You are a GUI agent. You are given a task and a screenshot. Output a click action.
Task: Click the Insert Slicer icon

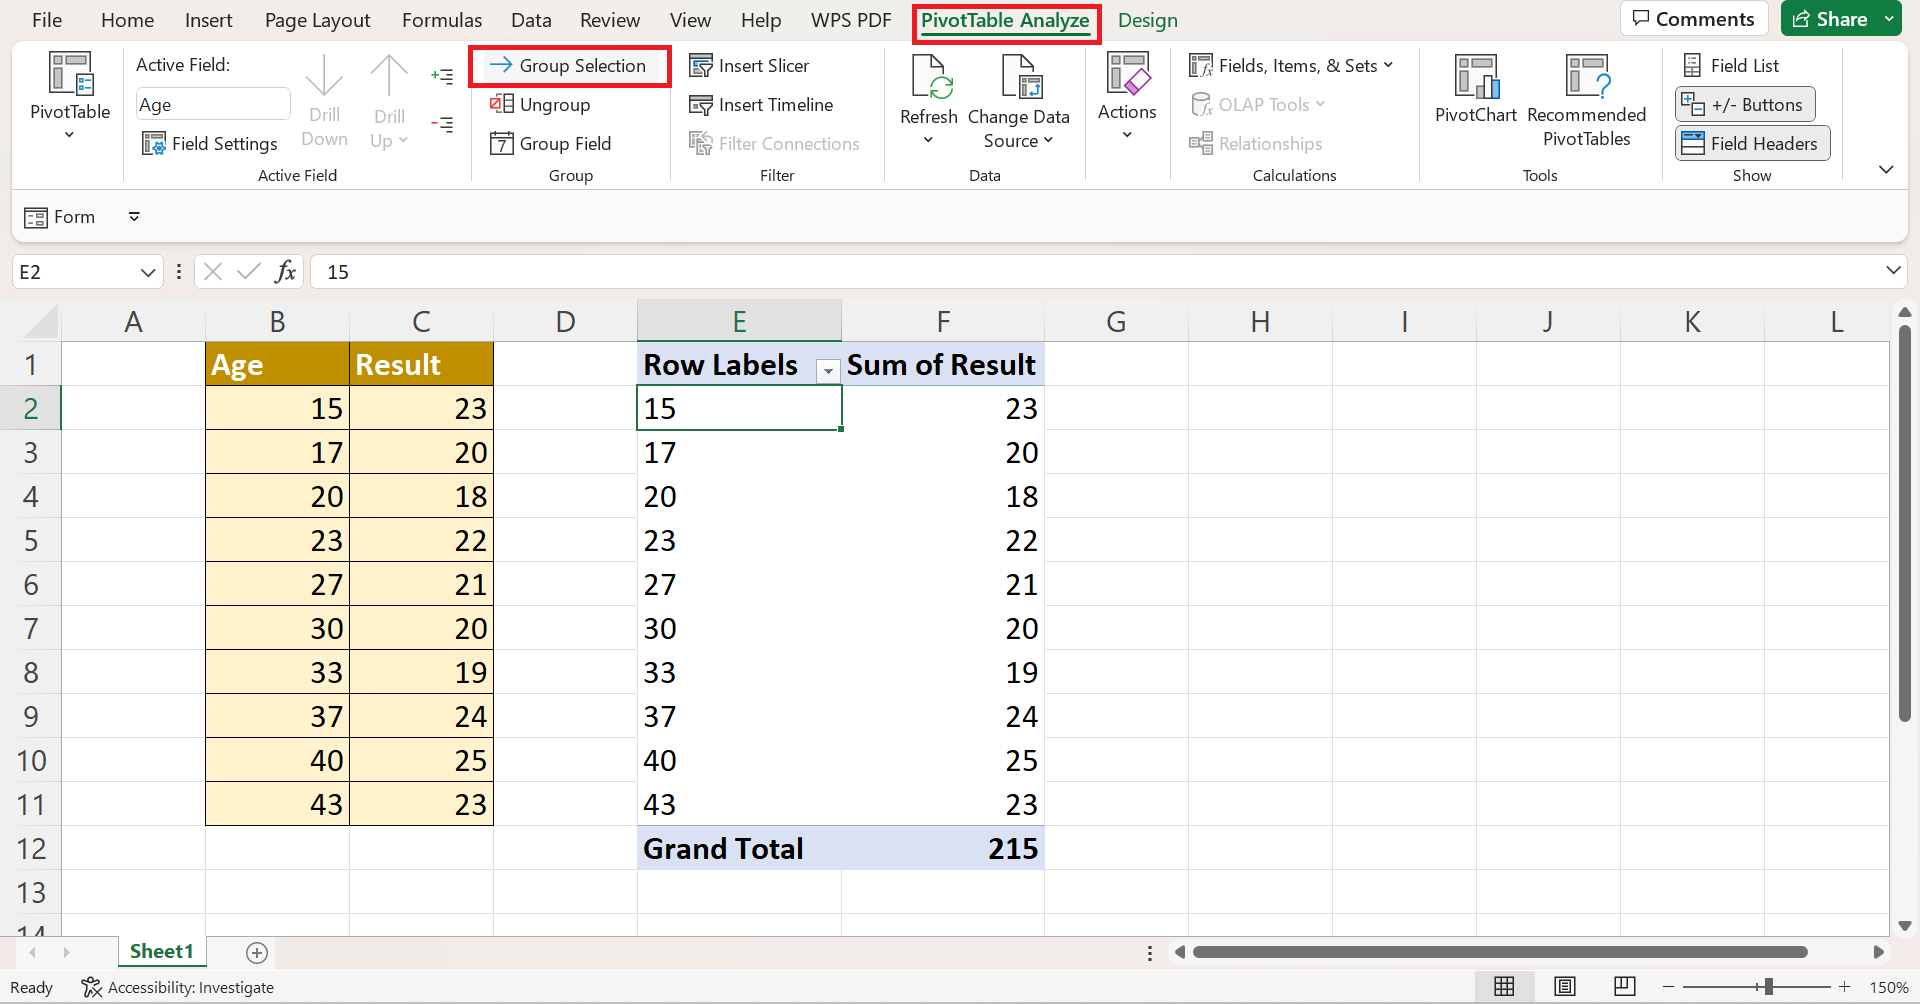click(701, 66)
